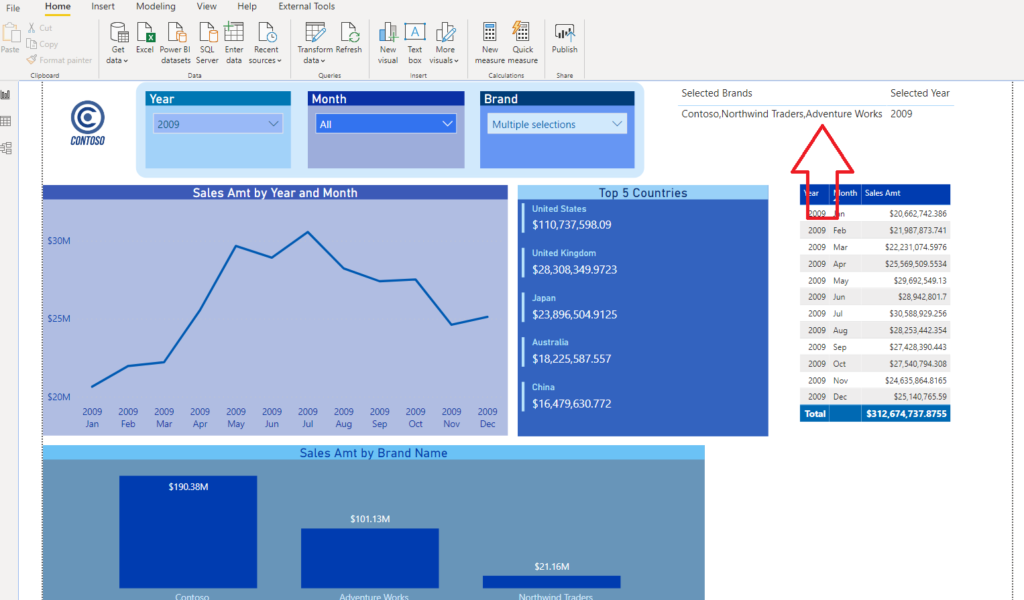This screenshot has height=600, width=1024.
Task: Connect to SQL Server
Action: click(207, 42)
